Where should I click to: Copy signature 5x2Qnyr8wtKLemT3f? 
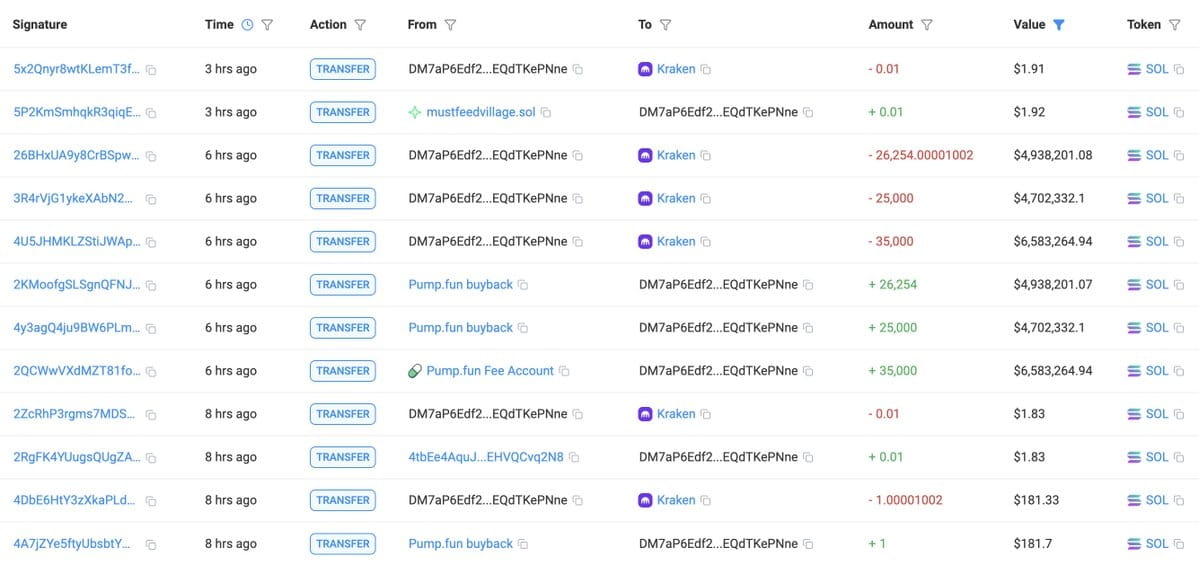[x=151, y=70]
